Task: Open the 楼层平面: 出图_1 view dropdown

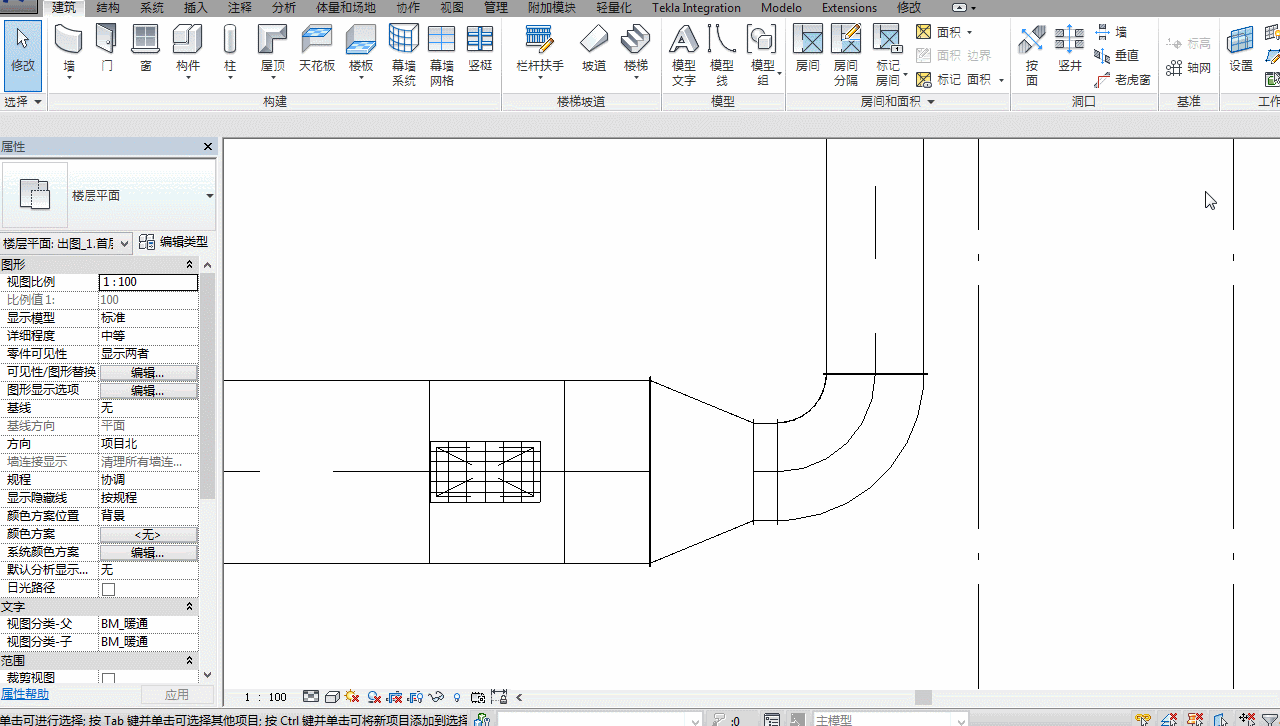Action: pos(66,243)
